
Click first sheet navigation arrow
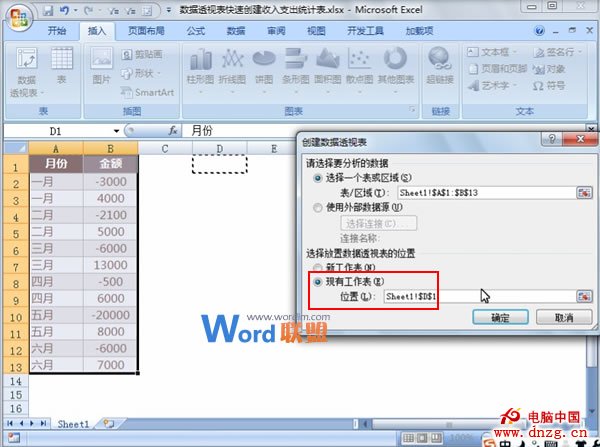point(10,423)
